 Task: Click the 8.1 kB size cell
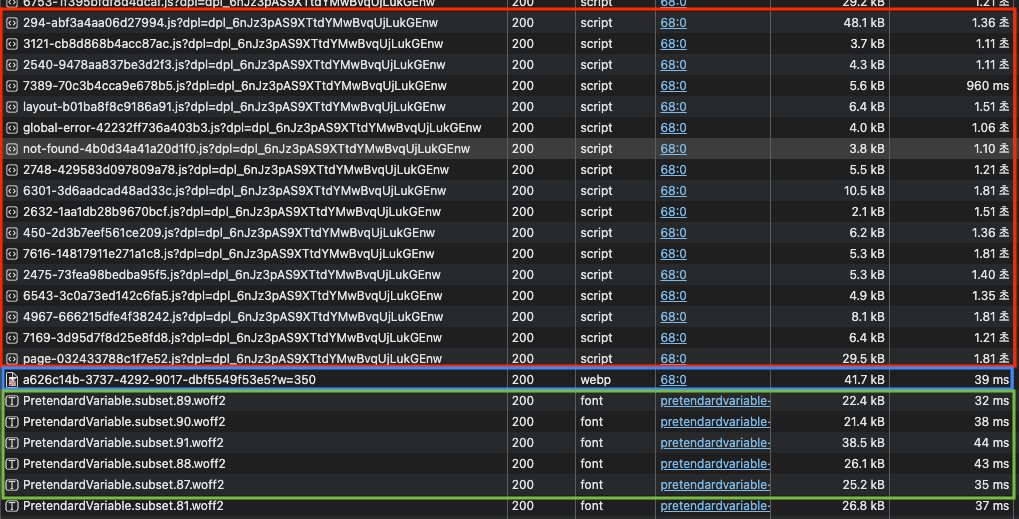click(867, 317)
